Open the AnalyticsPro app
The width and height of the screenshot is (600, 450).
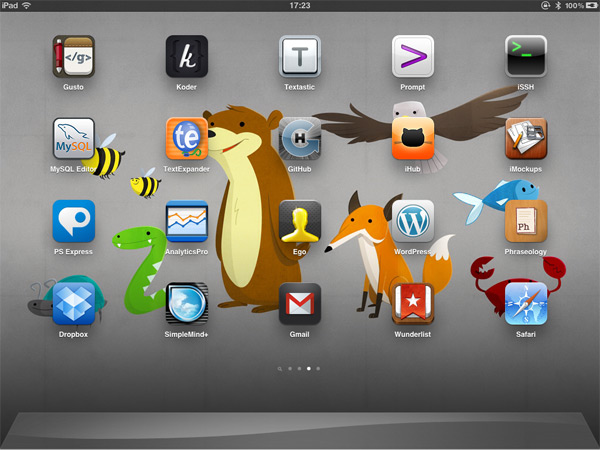[x=187, y=221]
